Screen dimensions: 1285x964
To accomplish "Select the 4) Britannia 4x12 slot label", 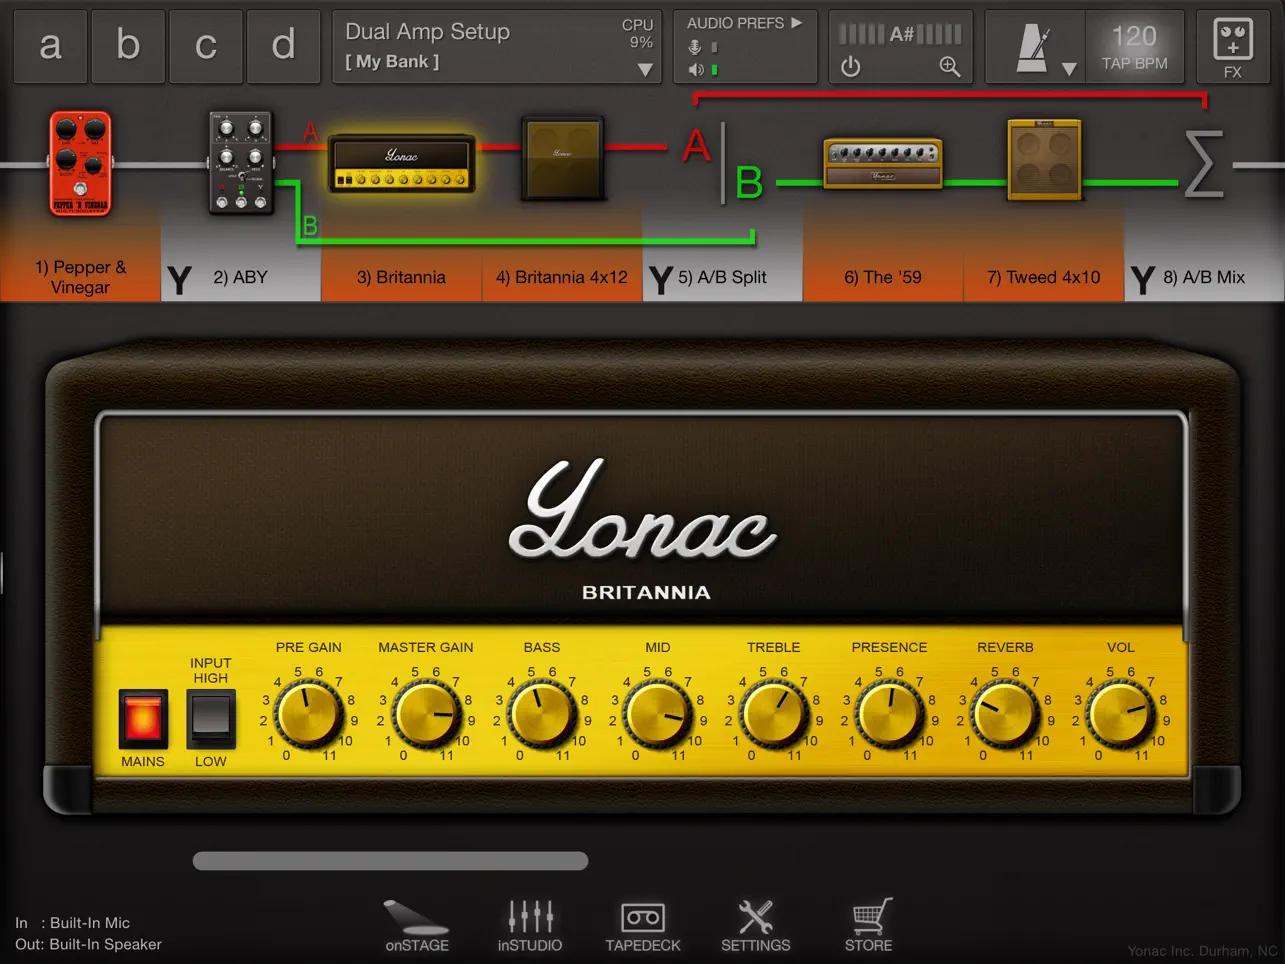I will coord(562,277).
